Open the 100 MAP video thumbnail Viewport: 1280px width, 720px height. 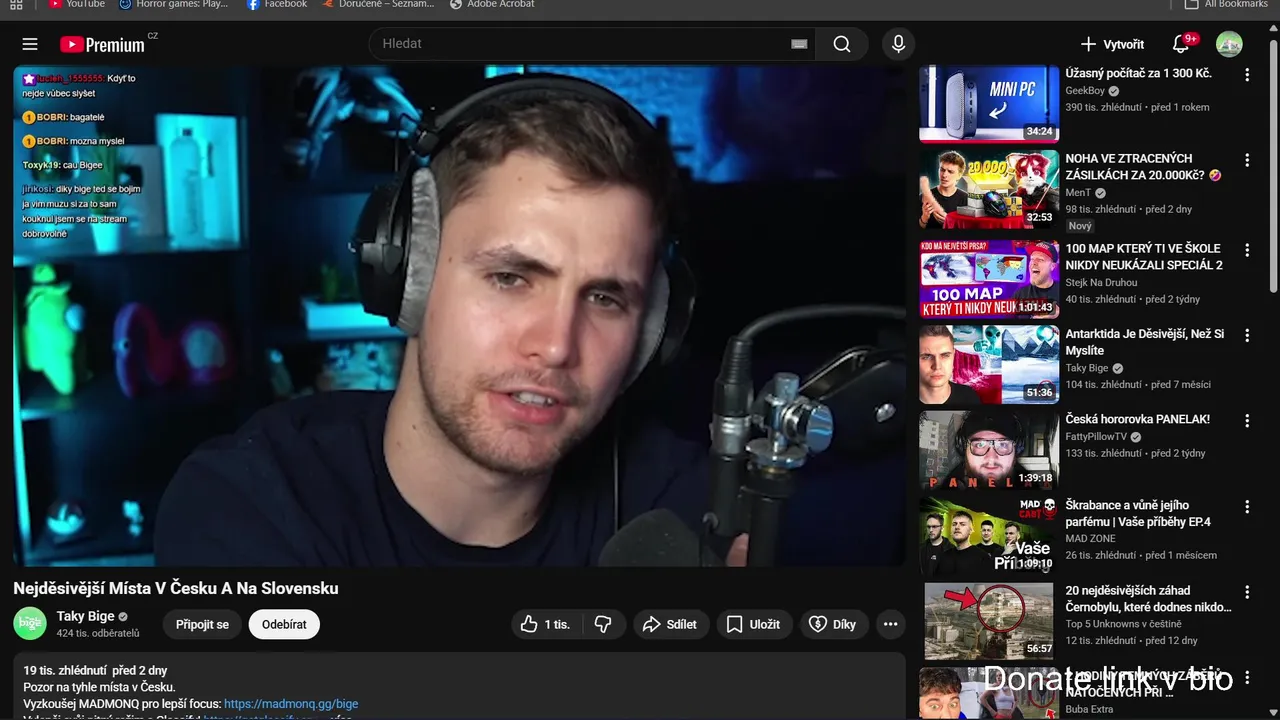(989, 279)
